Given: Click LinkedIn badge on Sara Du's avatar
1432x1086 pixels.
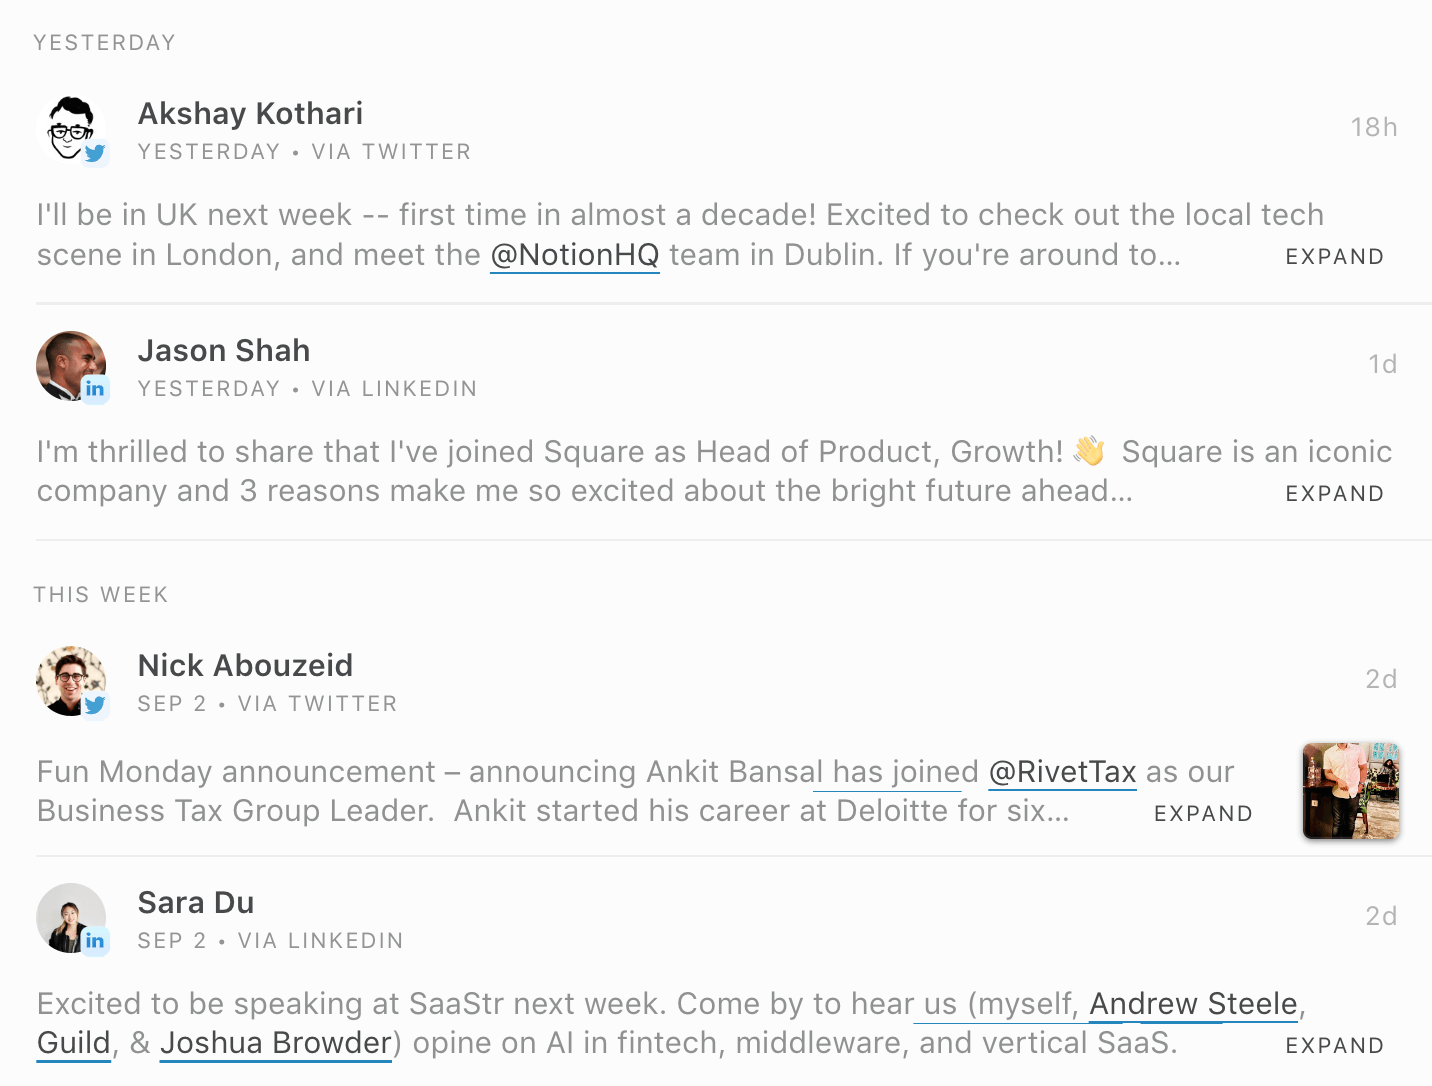Looking at the screenshot, I should pos(95,941).
